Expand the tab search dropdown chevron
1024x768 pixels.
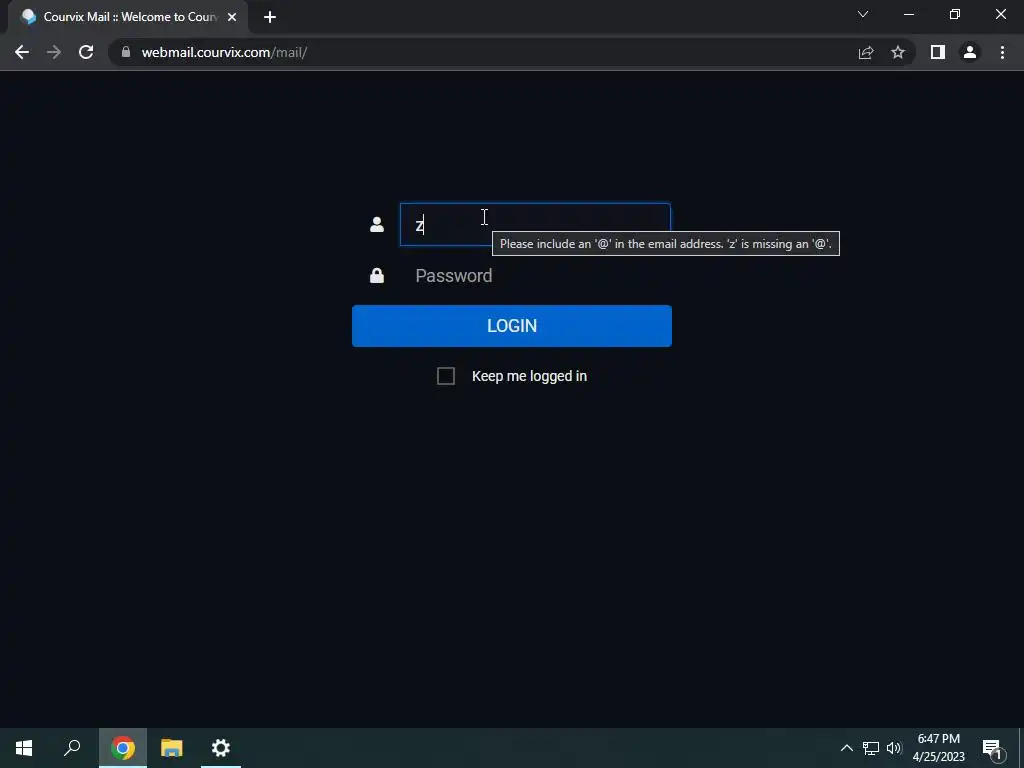pyautogui.click(x=863, y=14)
